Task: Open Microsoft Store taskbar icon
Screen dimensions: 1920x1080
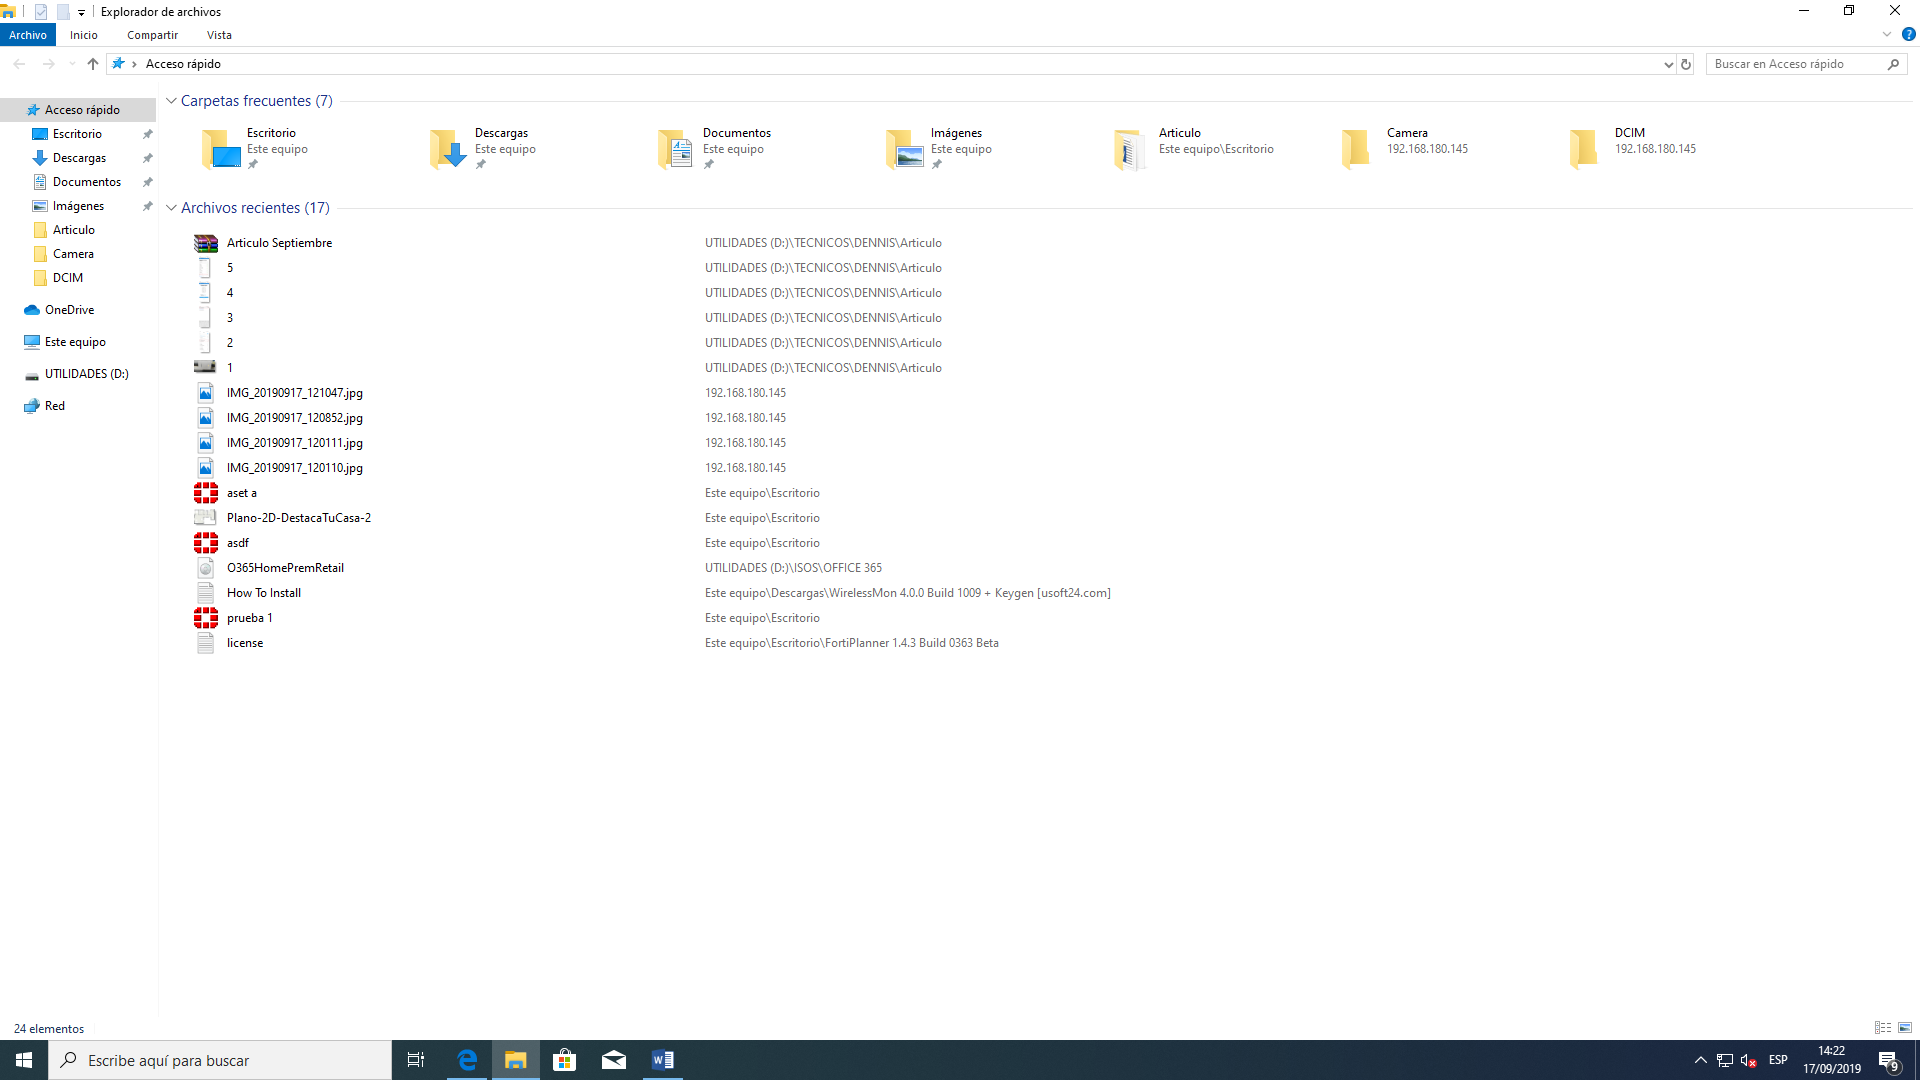Action: pos(565,1060)
